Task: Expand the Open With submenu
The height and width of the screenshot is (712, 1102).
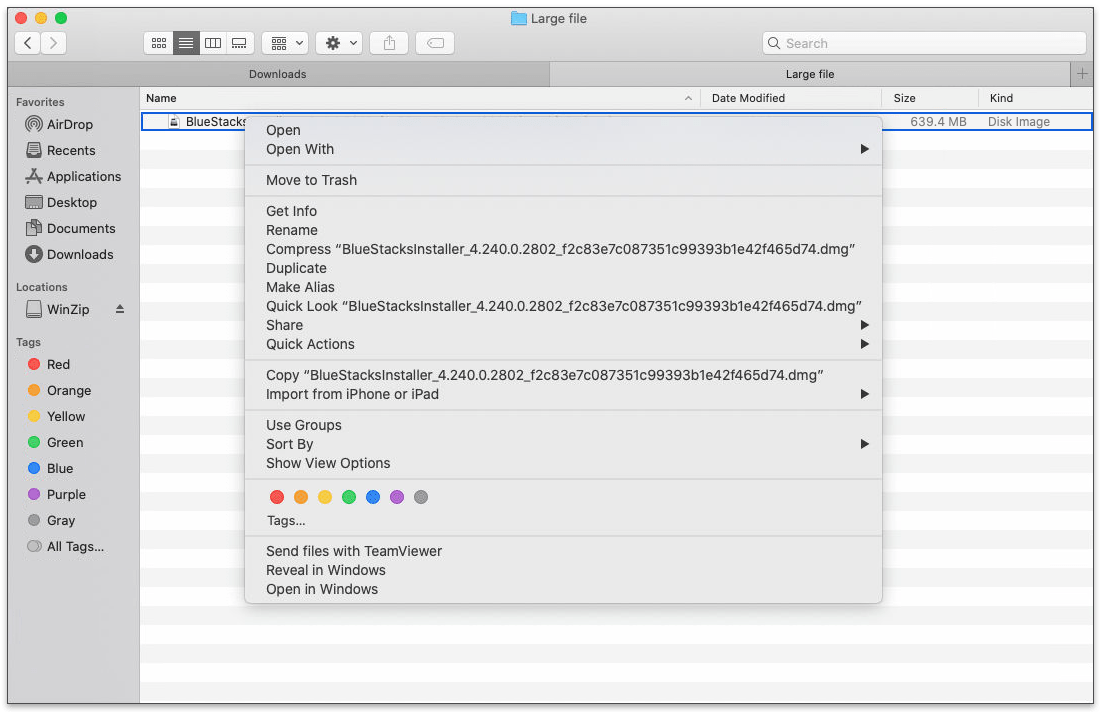Action: [x=563, y=149]
